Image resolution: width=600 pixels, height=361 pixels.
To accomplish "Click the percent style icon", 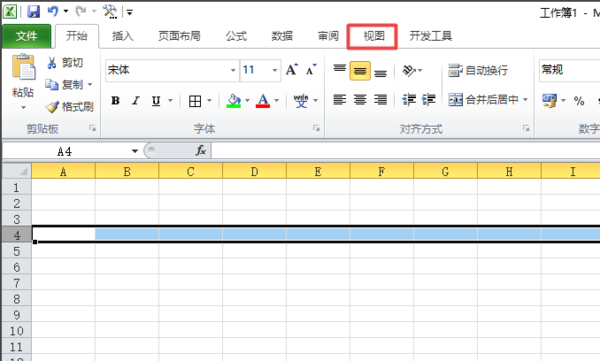I will click(x=579, y=101).
